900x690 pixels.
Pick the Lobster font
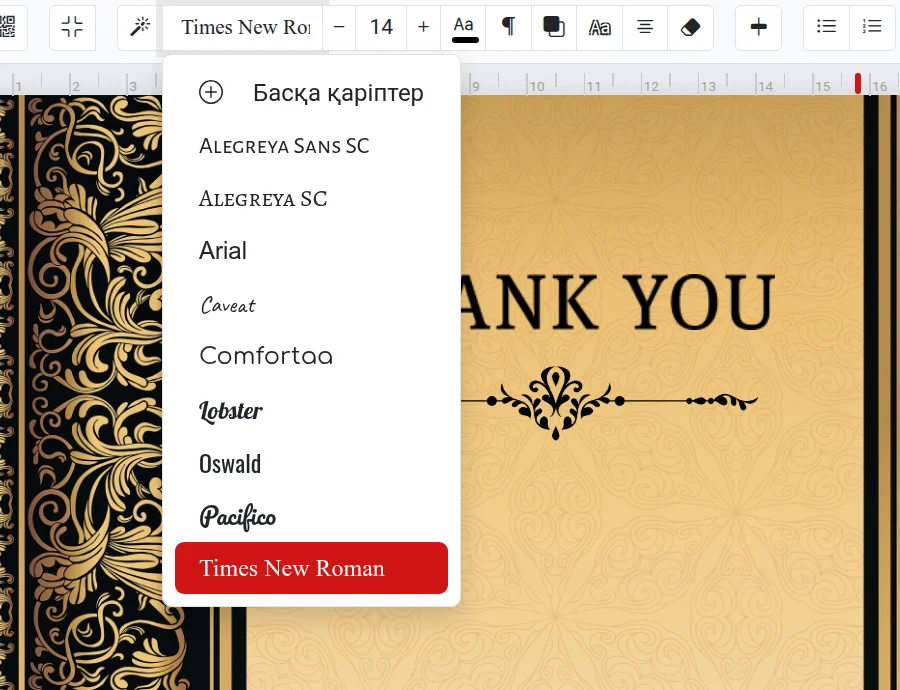coord(312,410)
